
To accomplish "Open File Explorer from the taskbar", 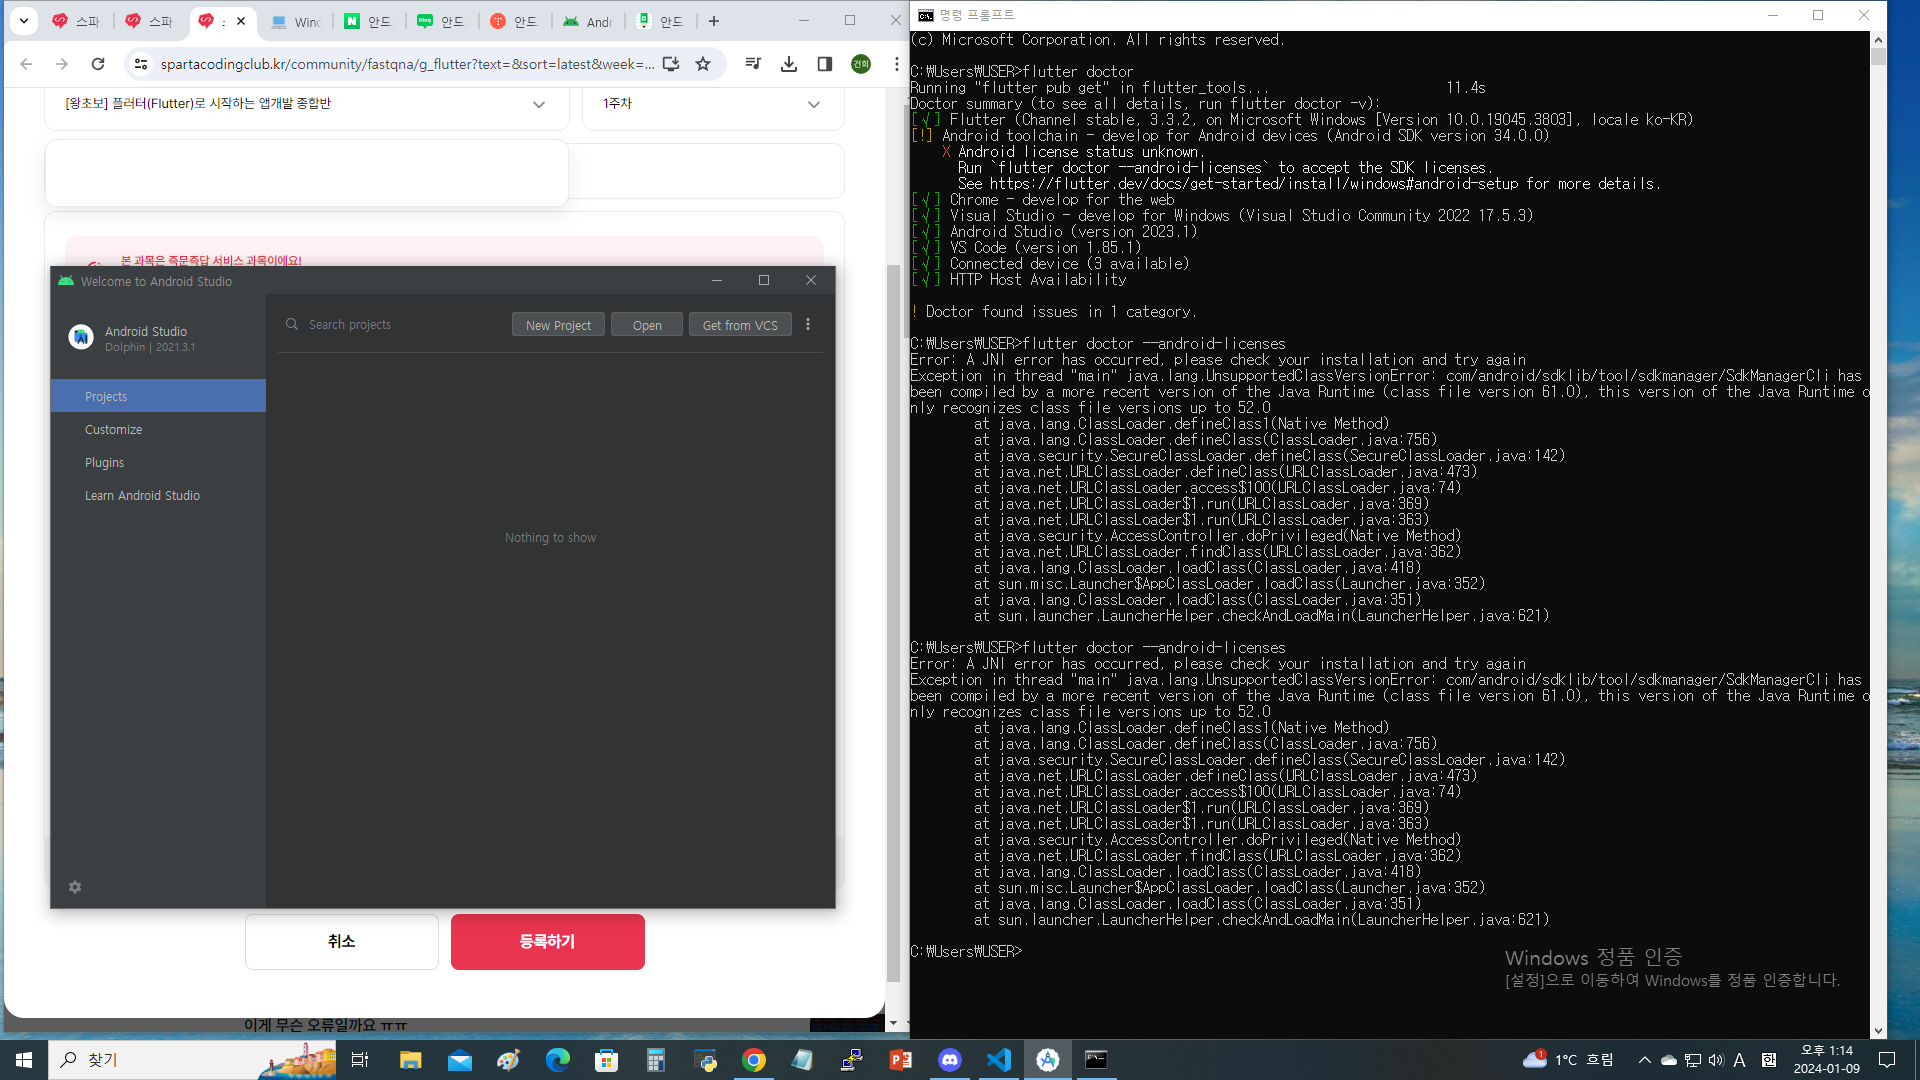I will pyautogui.click(x=410, y=1060).
